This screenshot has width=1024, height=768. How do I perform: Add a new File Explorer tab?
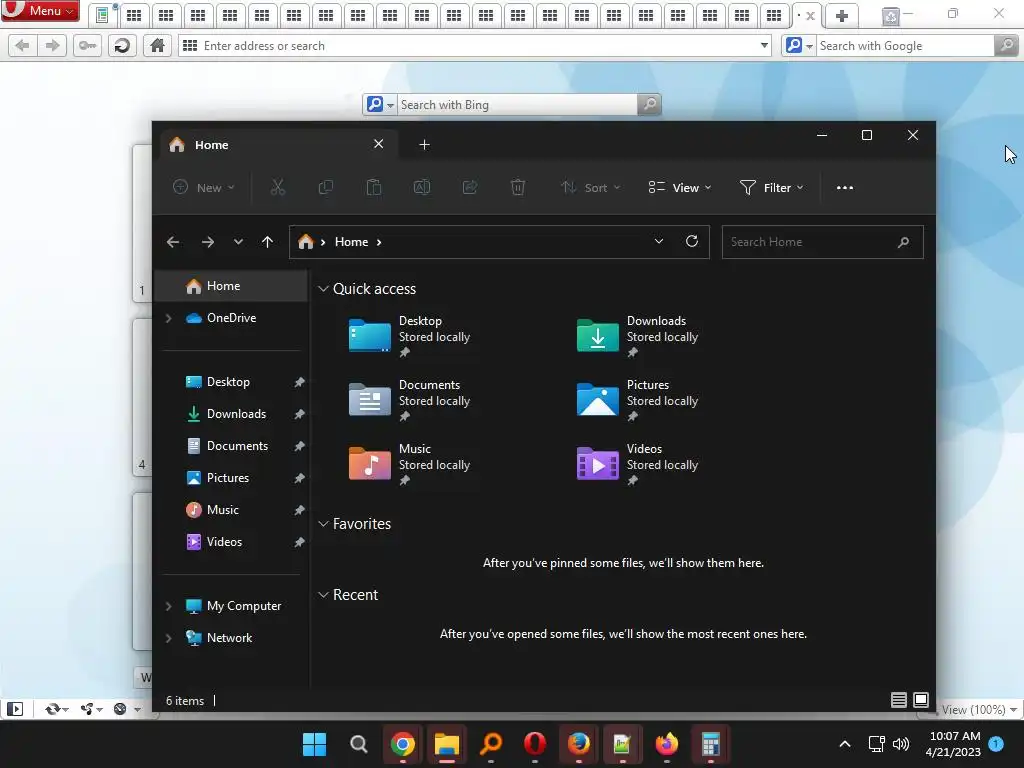[x=424, y=144]
